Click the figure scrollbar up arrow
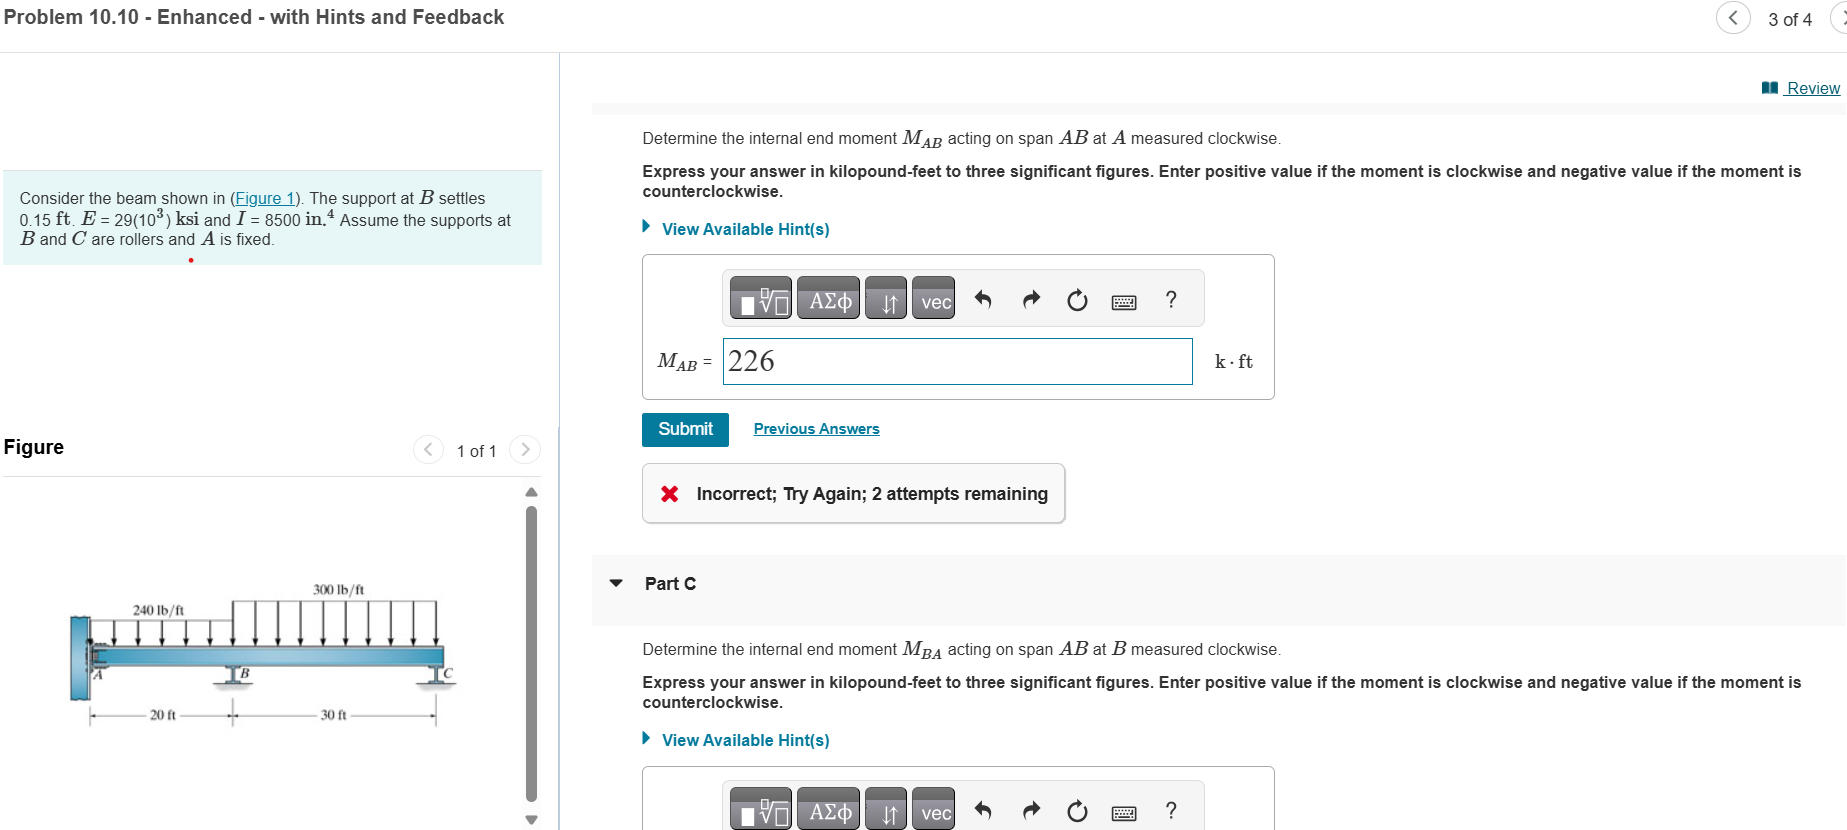Viewport: 1847px width, 830px height. [531, 492]
